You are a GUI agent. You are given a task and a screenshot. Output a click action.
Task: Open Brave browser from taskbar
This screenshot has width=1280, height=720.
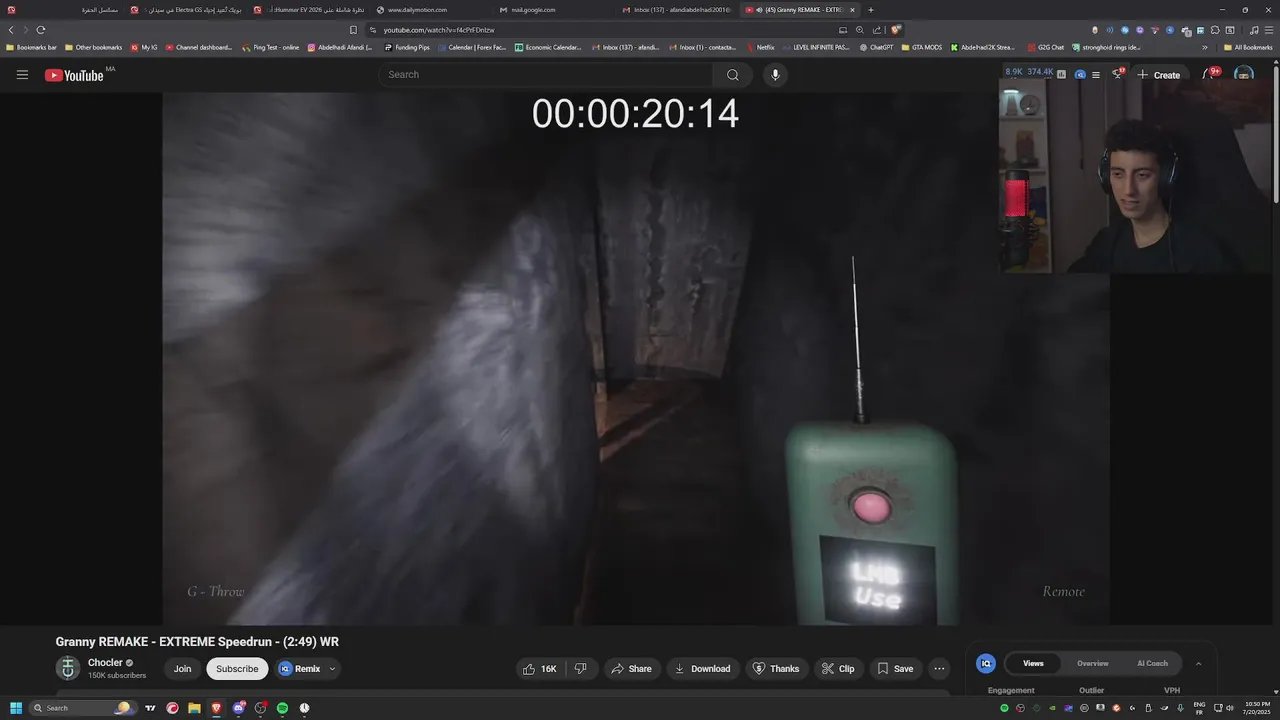(216, 708)
